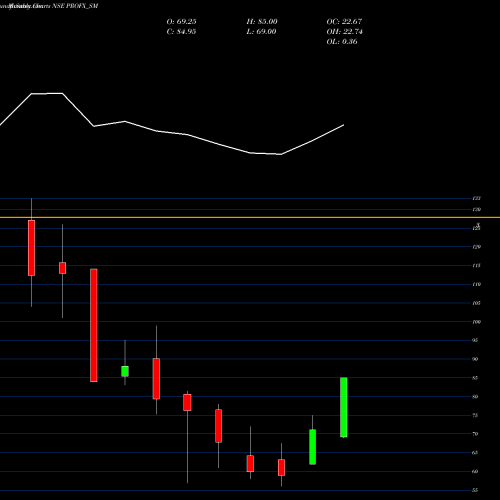
Task: Click the 60 price axis label
Action: pos(475,471)
